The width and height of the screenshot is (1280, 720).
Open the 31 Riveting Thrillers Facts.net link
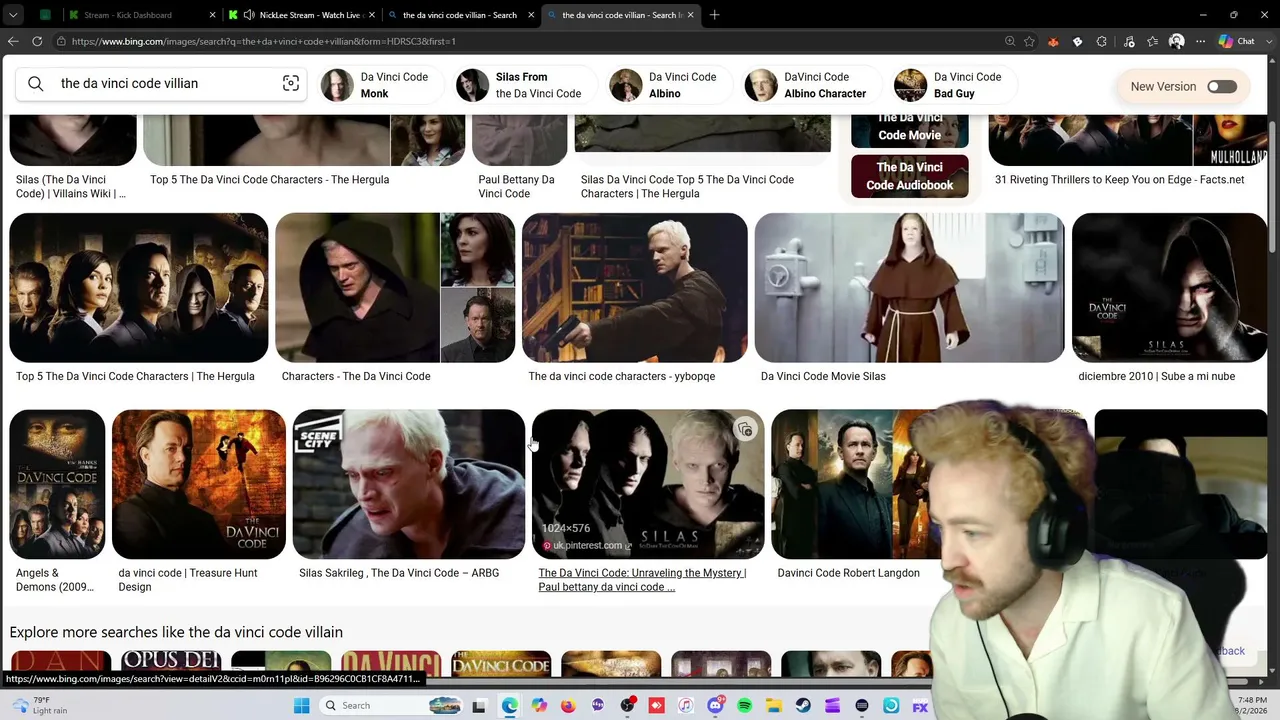coord(1120,180)
